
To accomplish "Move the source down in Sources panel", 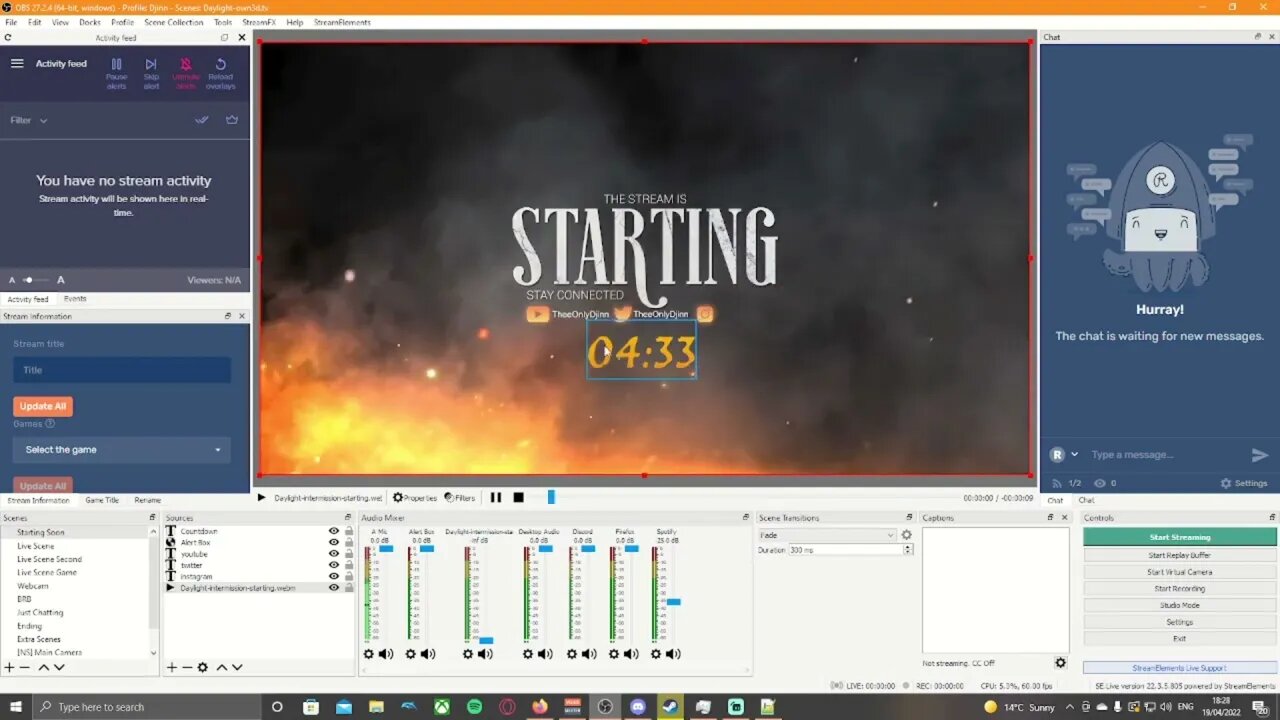I will pos(238,667).
